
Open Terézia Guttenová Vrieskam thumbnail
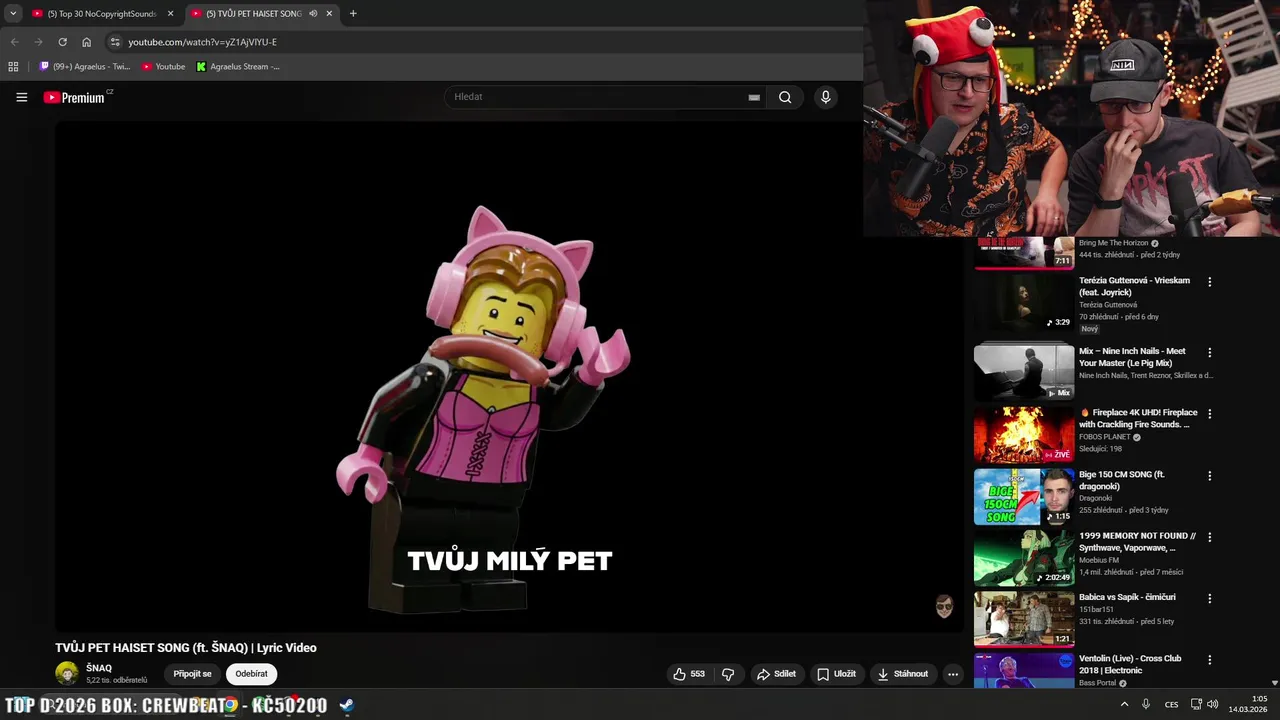click(x=1024, y=304)
